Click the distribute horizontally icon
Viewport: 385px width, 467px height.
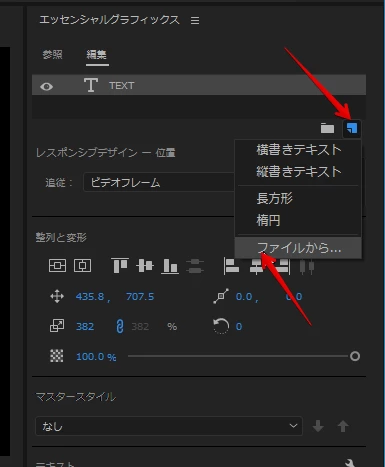click(307, 267)
